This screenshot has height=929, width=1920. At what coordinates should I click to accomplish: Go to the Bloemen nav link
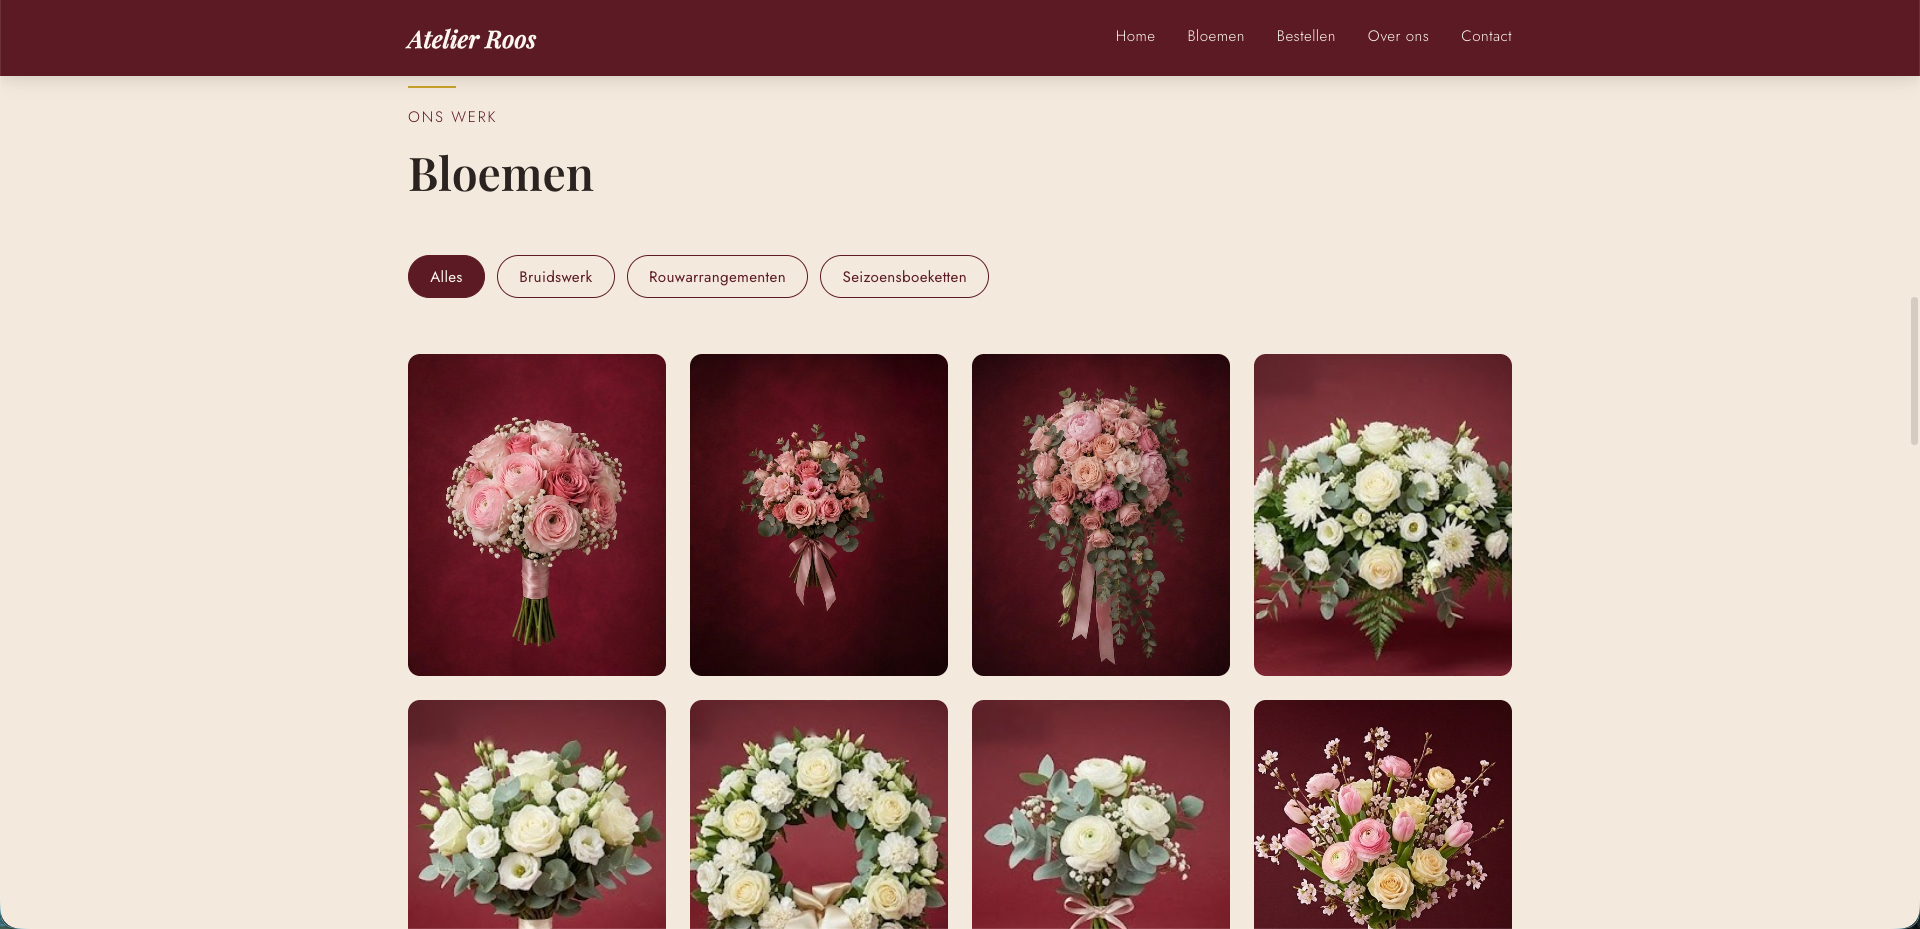click(1215, 36)
